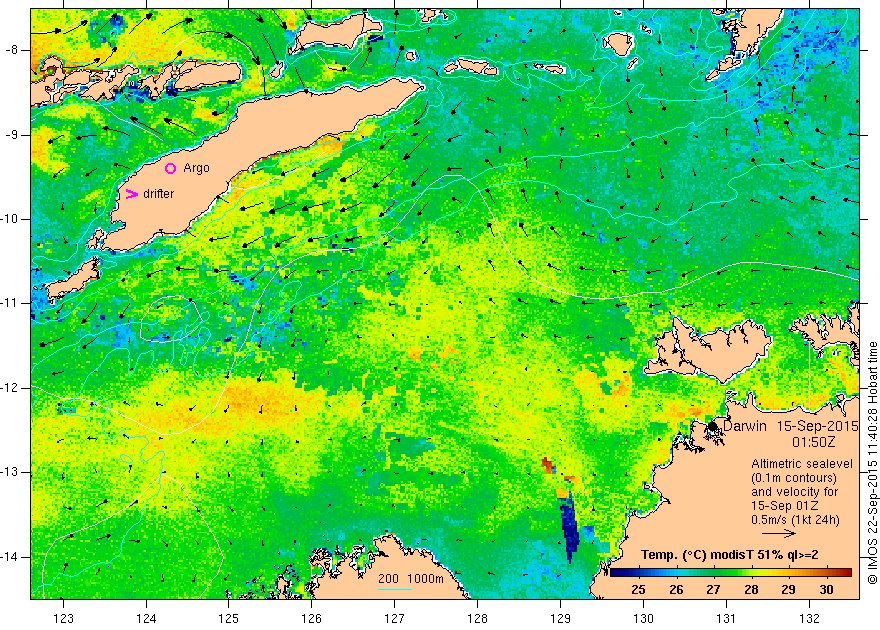Click the time '01:50Z' text
The height and width of the screenshot is (630, 880).
point(814,442)
